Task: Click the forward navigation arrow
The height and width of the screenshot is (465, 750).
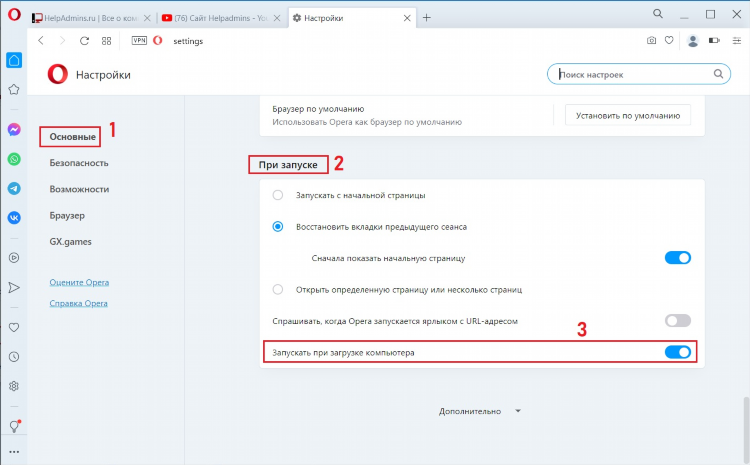Action: tap(62, 41)
